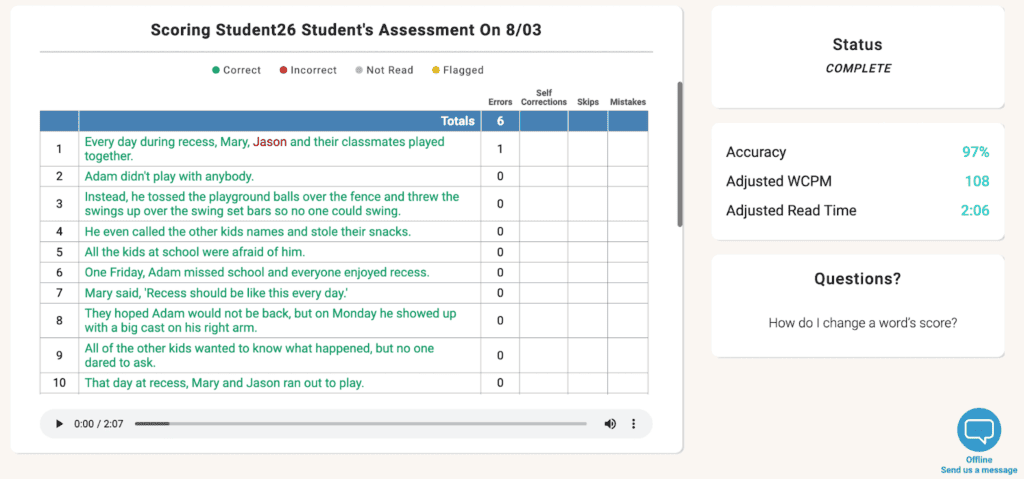Screen dimensions: 1024x479
Task: Click the yellow Flagged legend dot
Action: pos(435,71)
